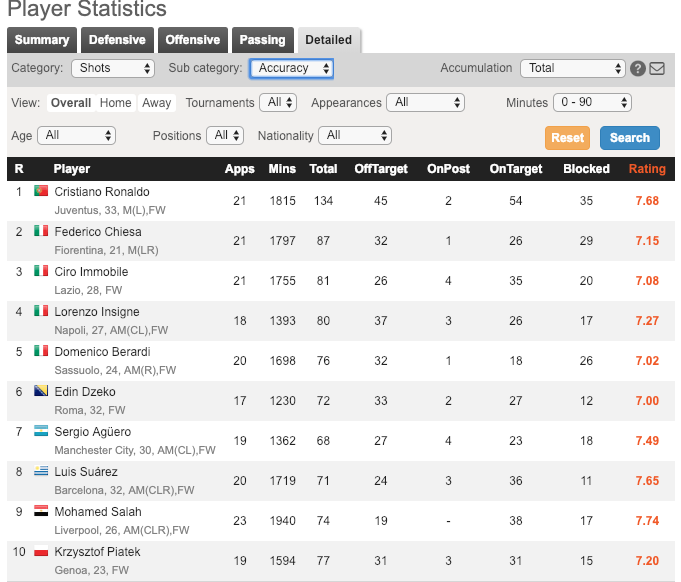
Task: Open the Passing tab
Action: 262,40
